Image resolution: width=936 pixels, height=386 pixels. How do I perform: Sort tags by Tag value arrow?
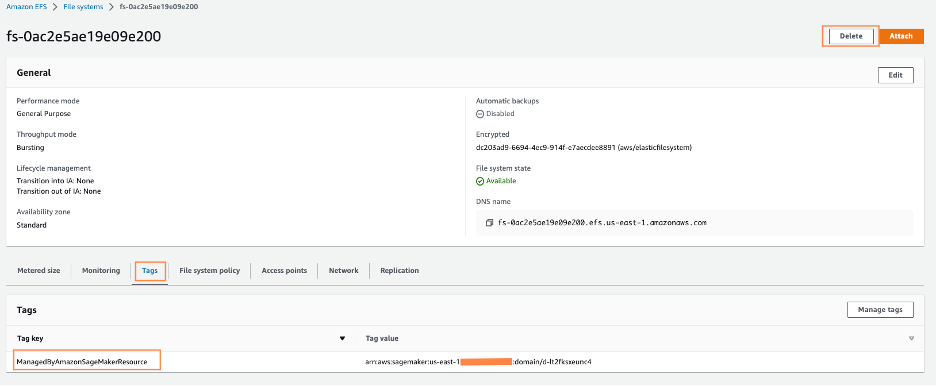[x=912, y=338]
